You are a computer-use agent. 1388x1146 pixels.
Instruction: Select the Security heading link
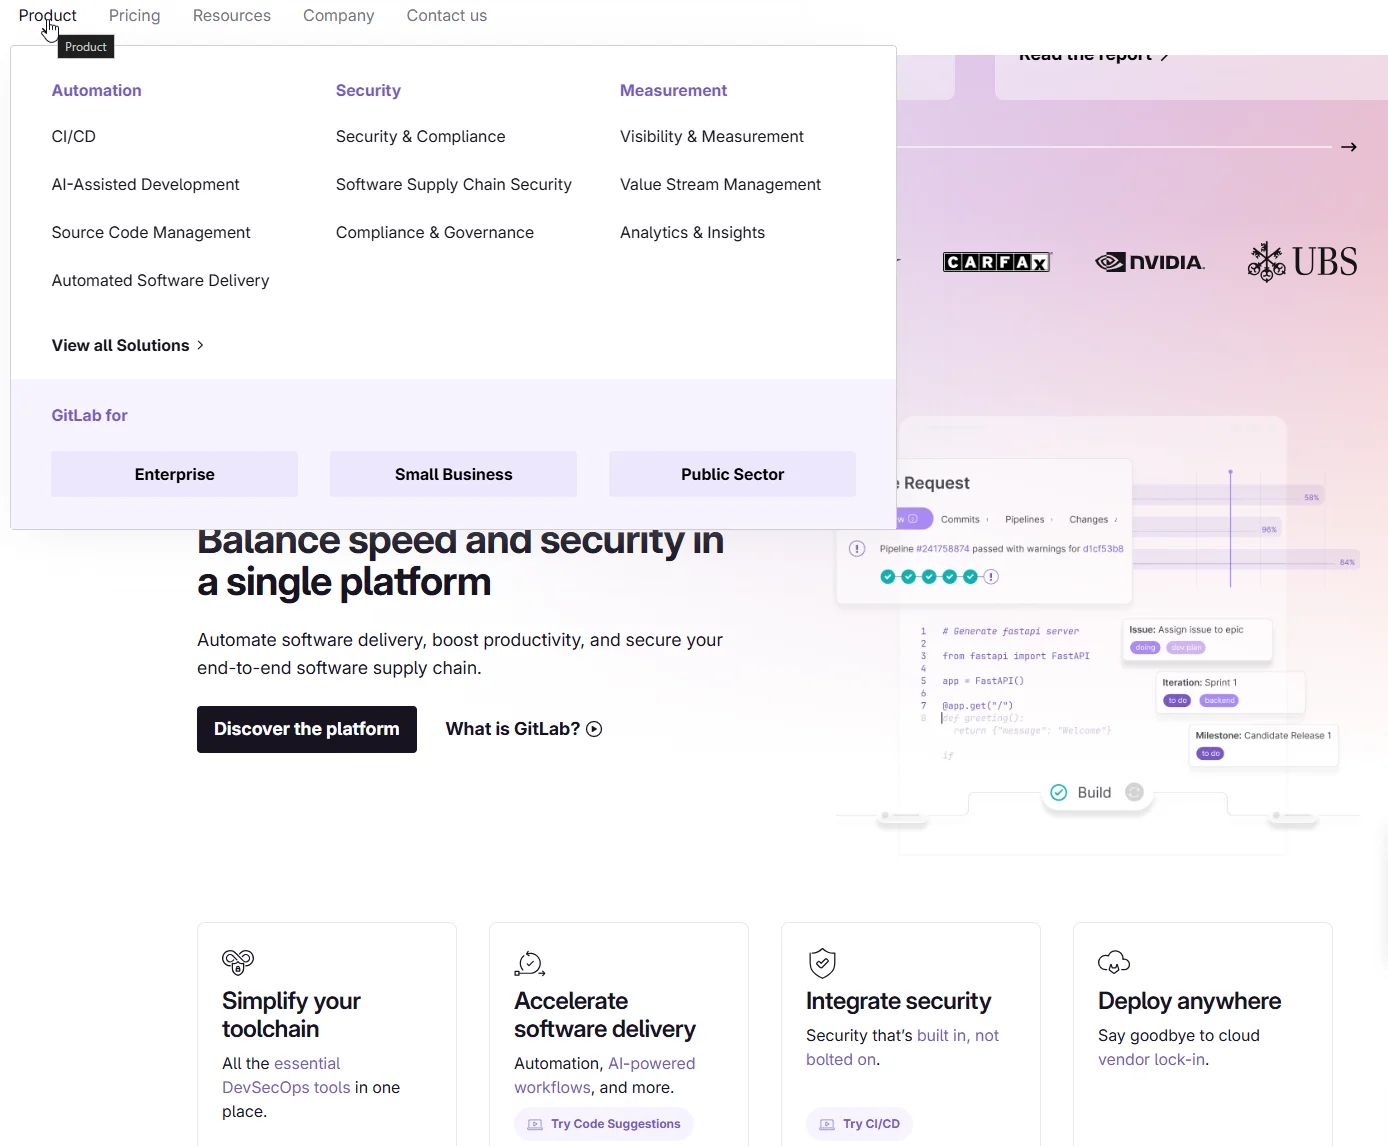(368, 90)
